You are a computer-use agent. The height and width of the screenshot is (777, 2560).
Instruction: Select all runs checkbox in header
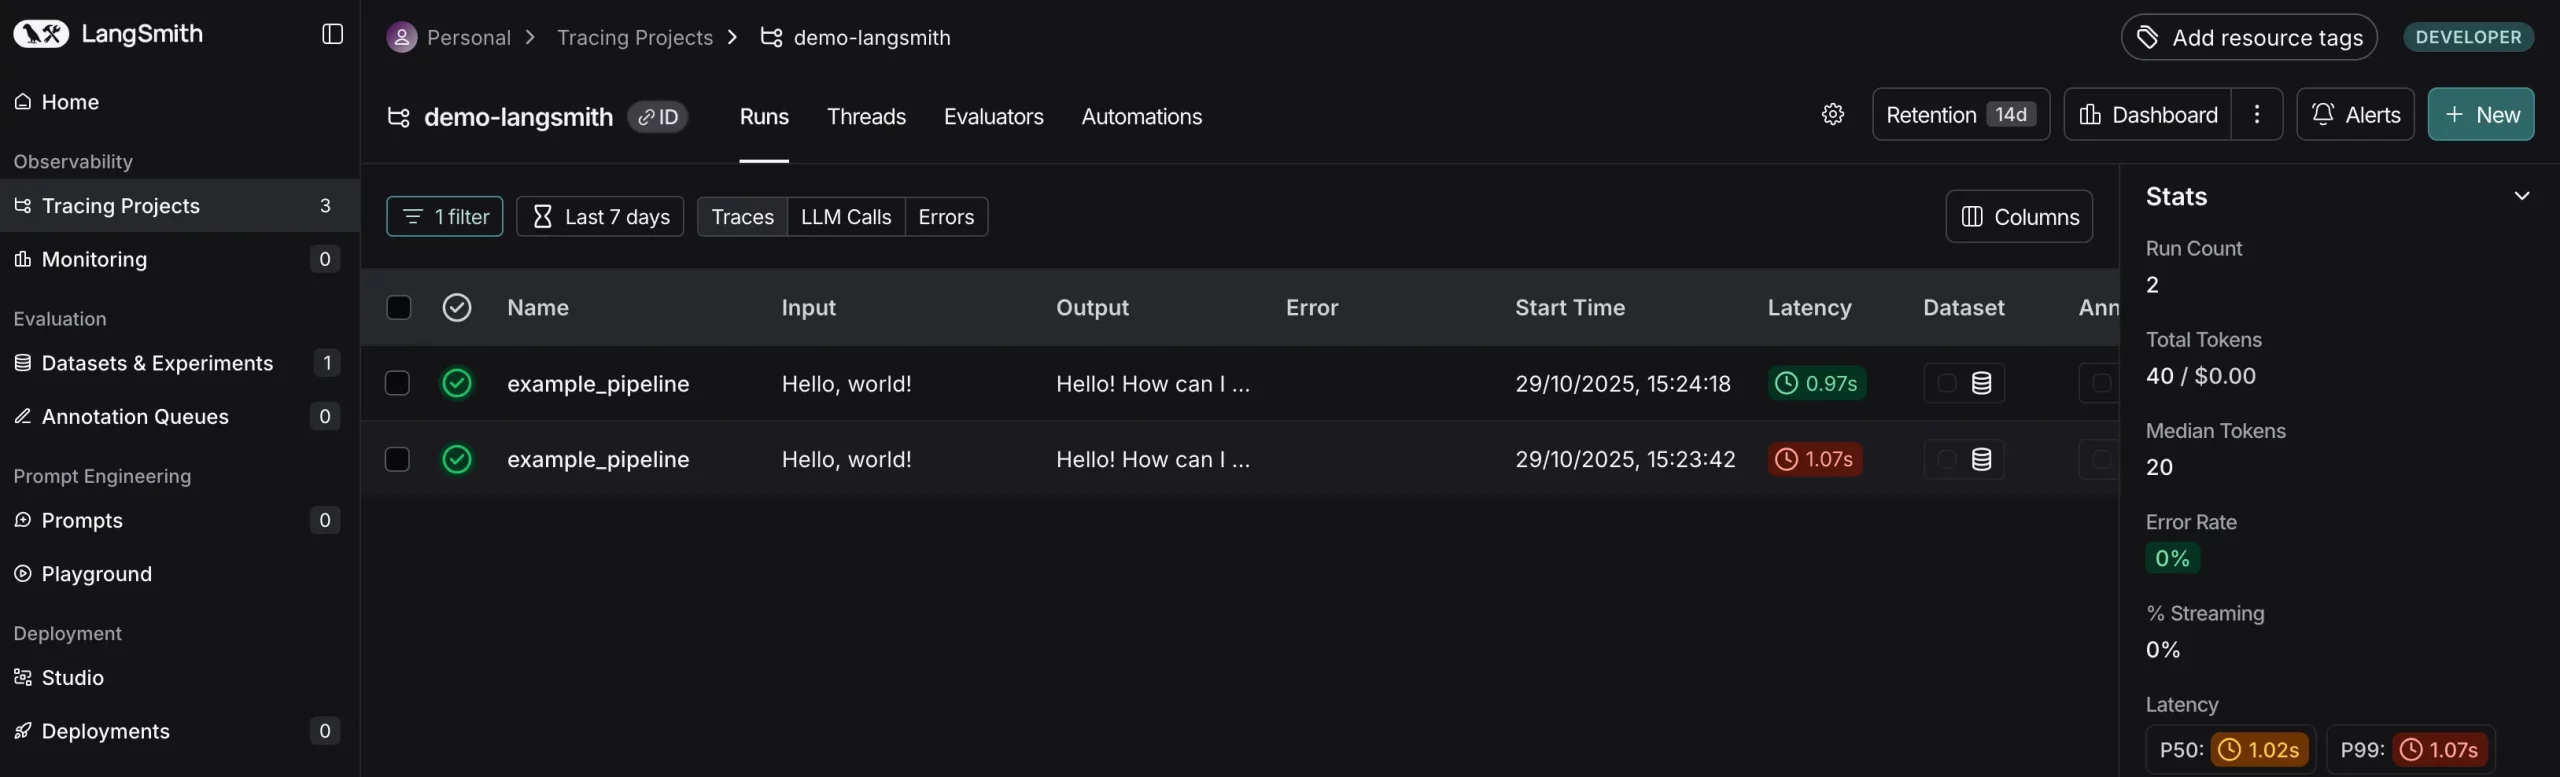pyautogui.click(x=398, y=307)
